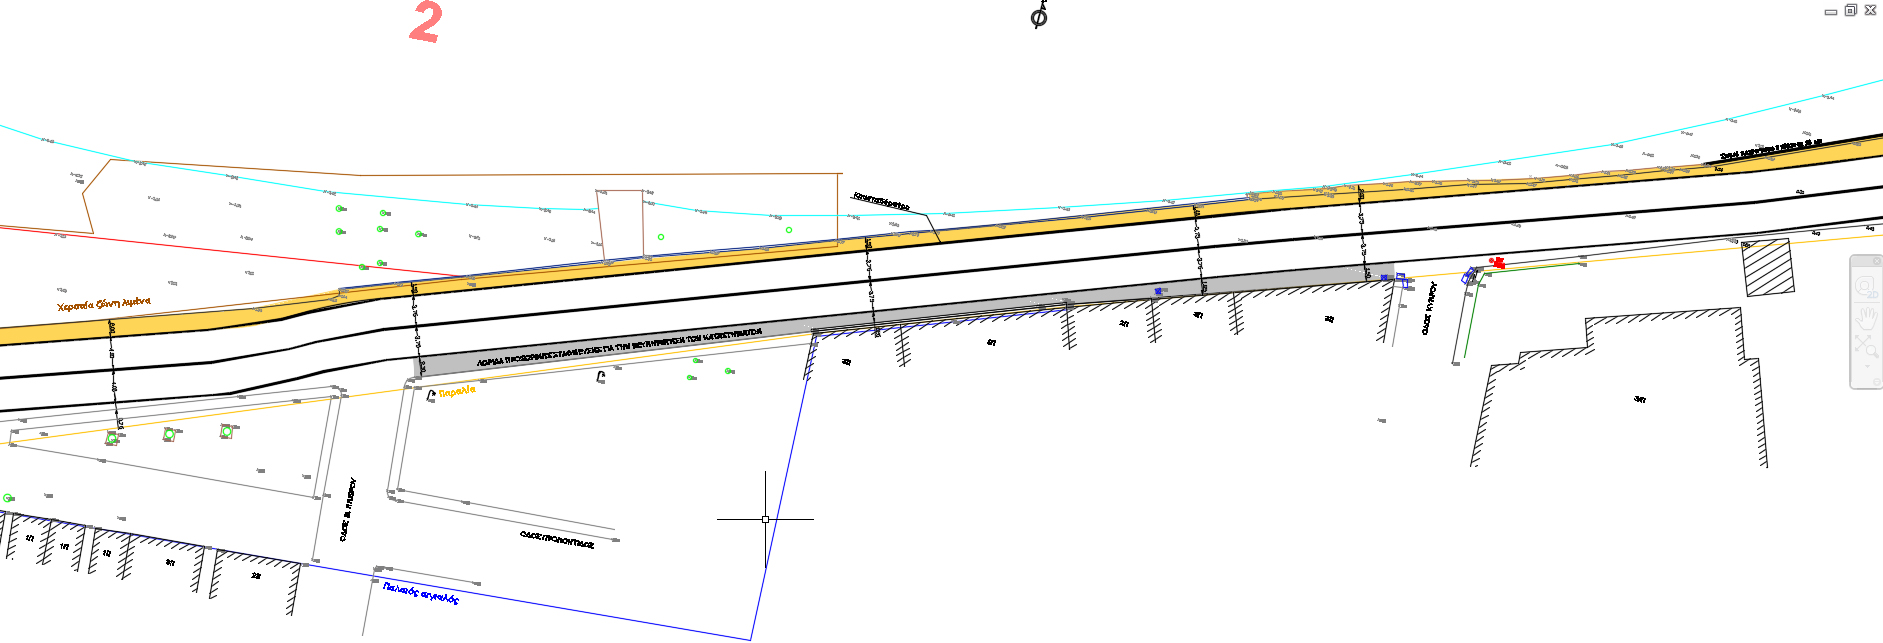Select the brown Χερσαία ζώνη λιμένα label
Viewport: 1883px width, 643px height.
point(104,304)
